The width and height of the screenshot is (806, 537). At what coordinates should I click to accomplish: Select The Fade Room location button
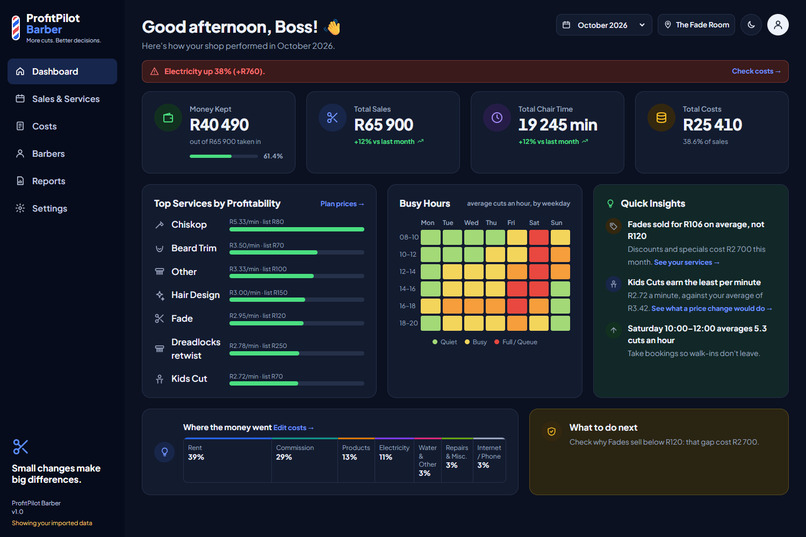[x=697, y=25]
